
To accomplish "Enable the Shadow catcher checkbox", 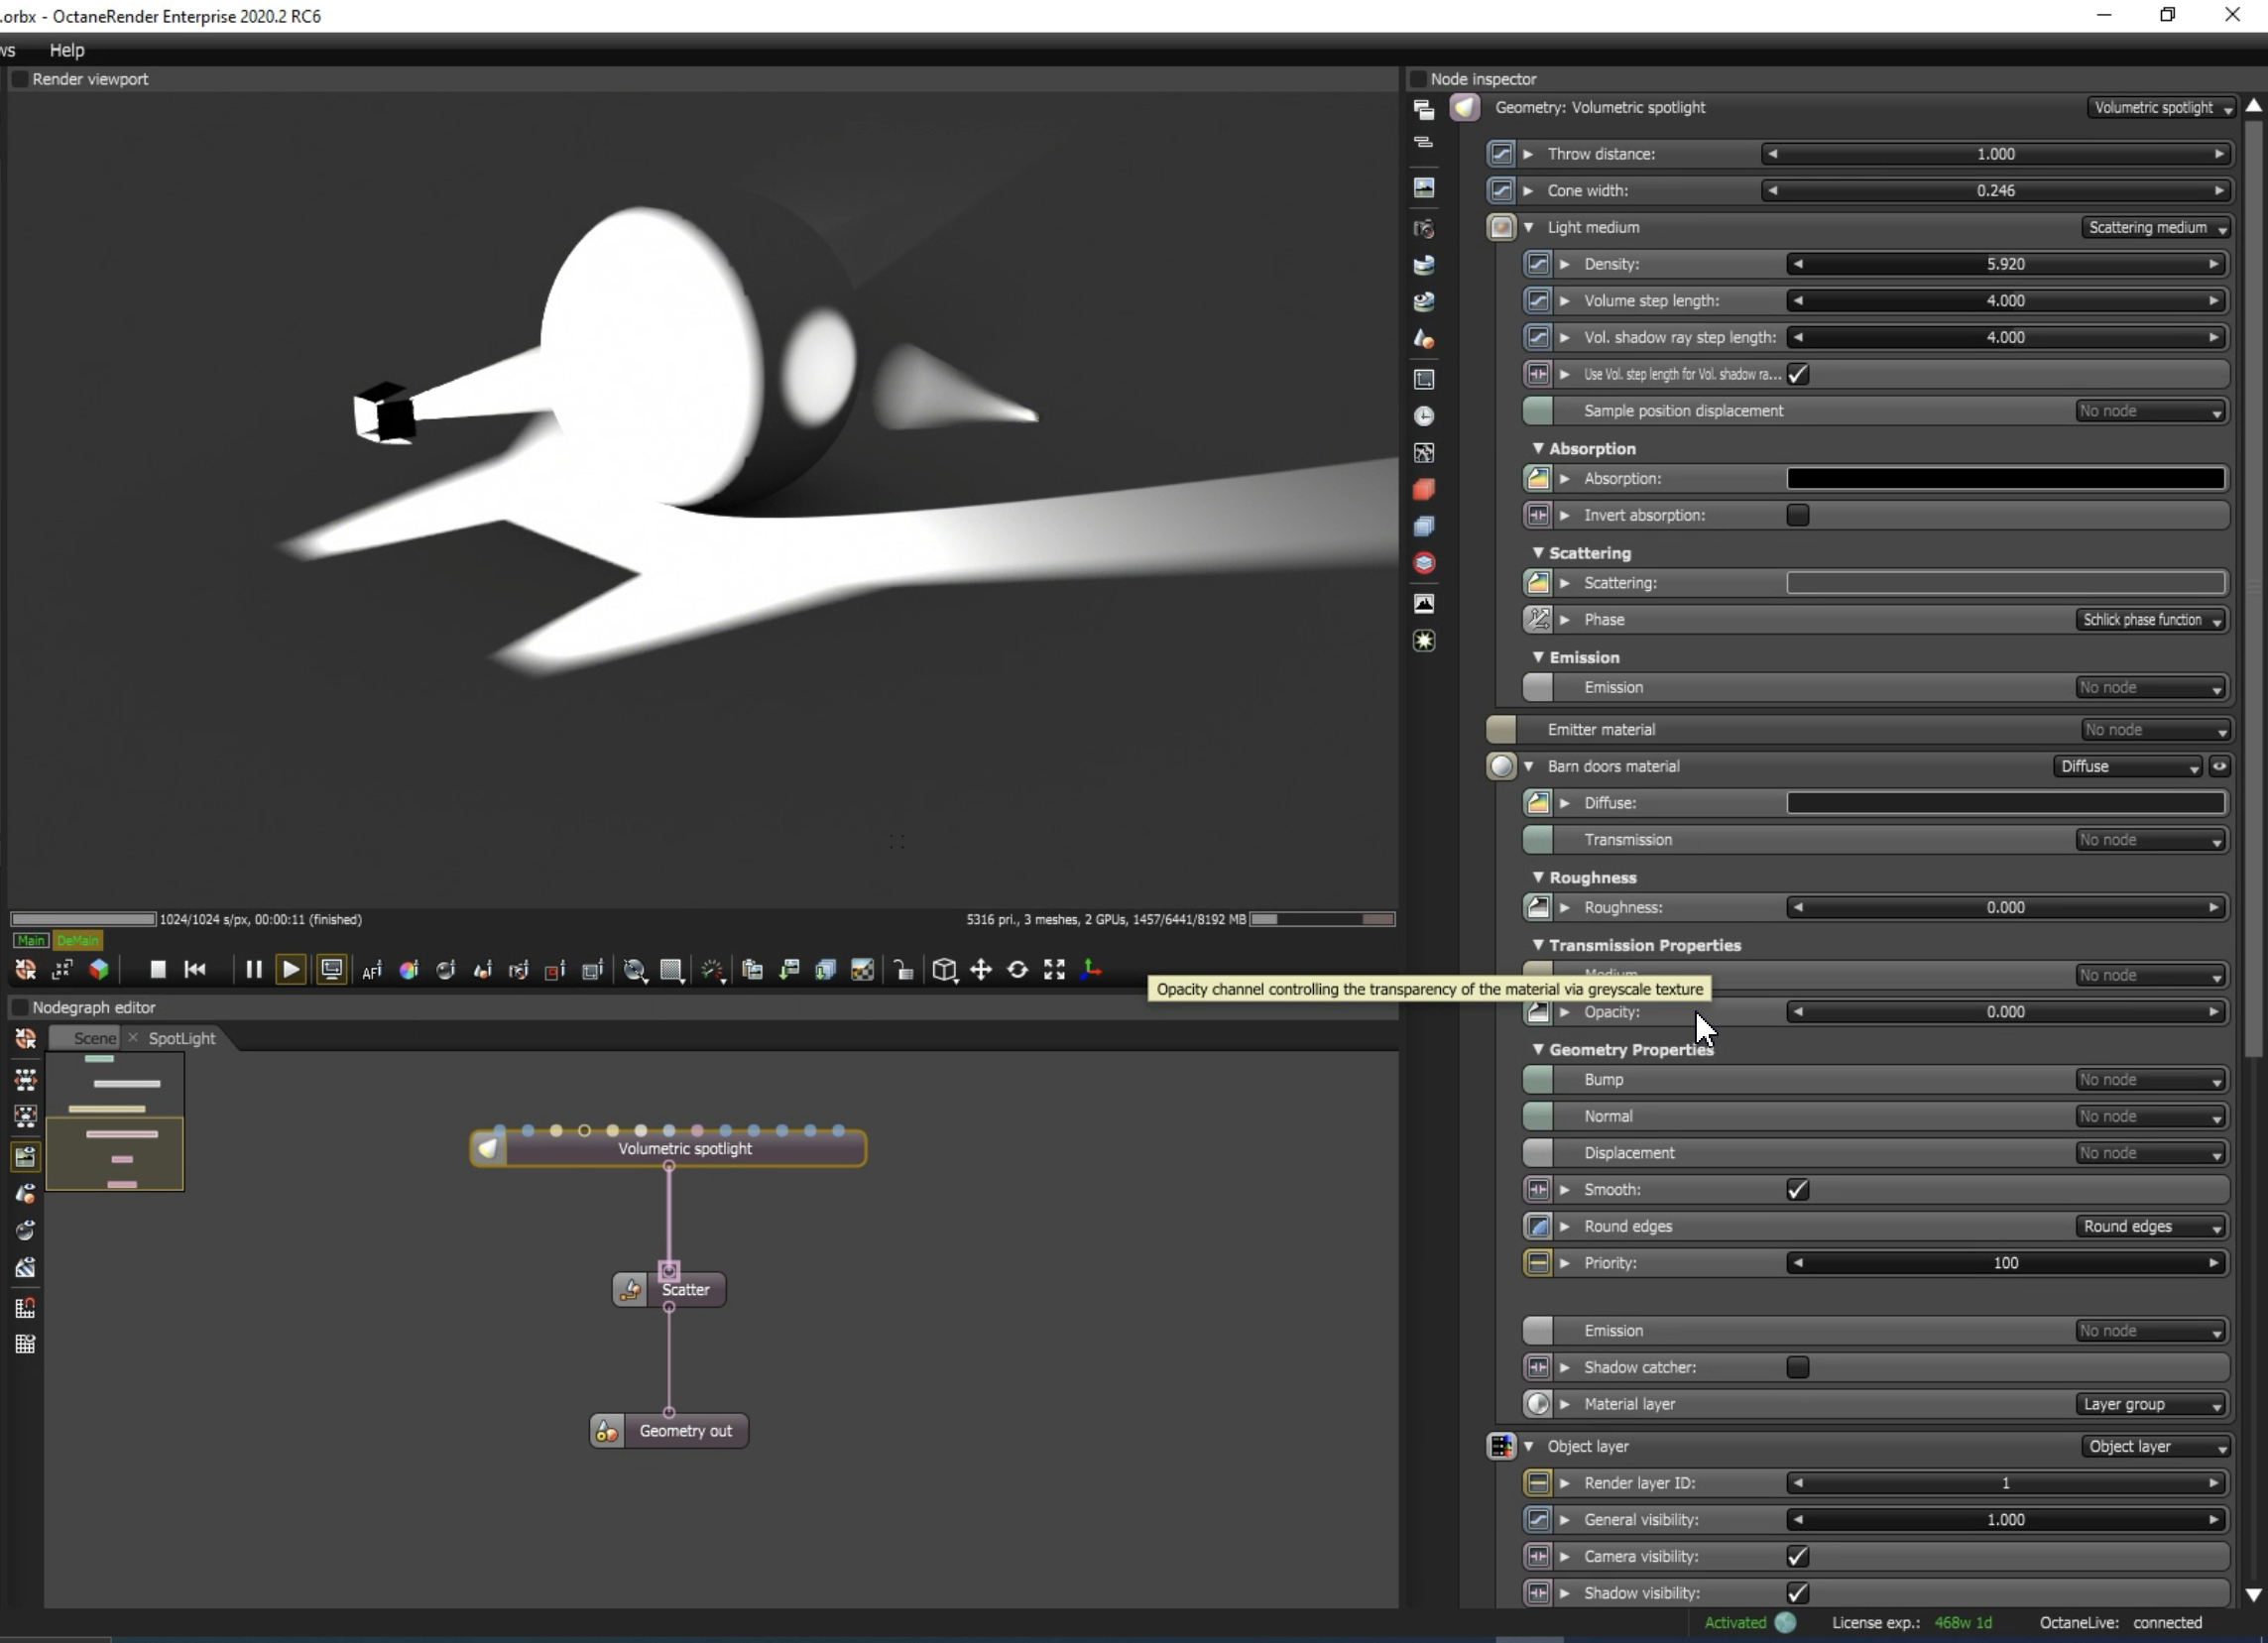I will [1797, 1367].
